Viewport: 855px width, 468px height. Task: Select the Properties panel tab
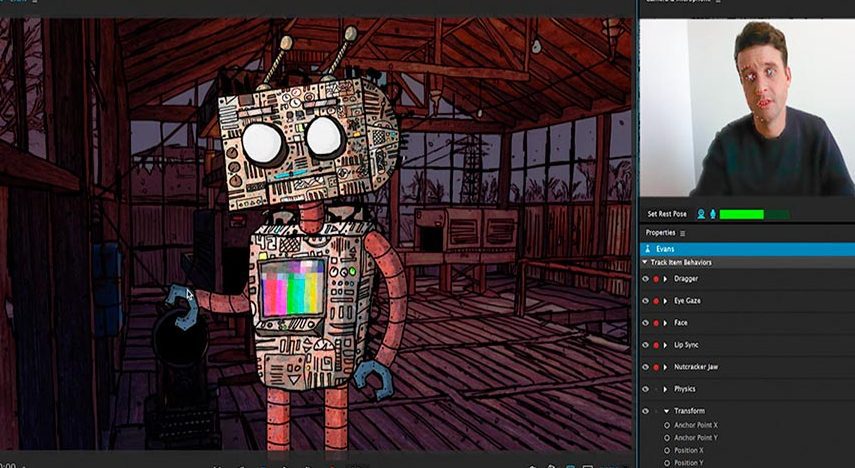(x=660, y=233)
